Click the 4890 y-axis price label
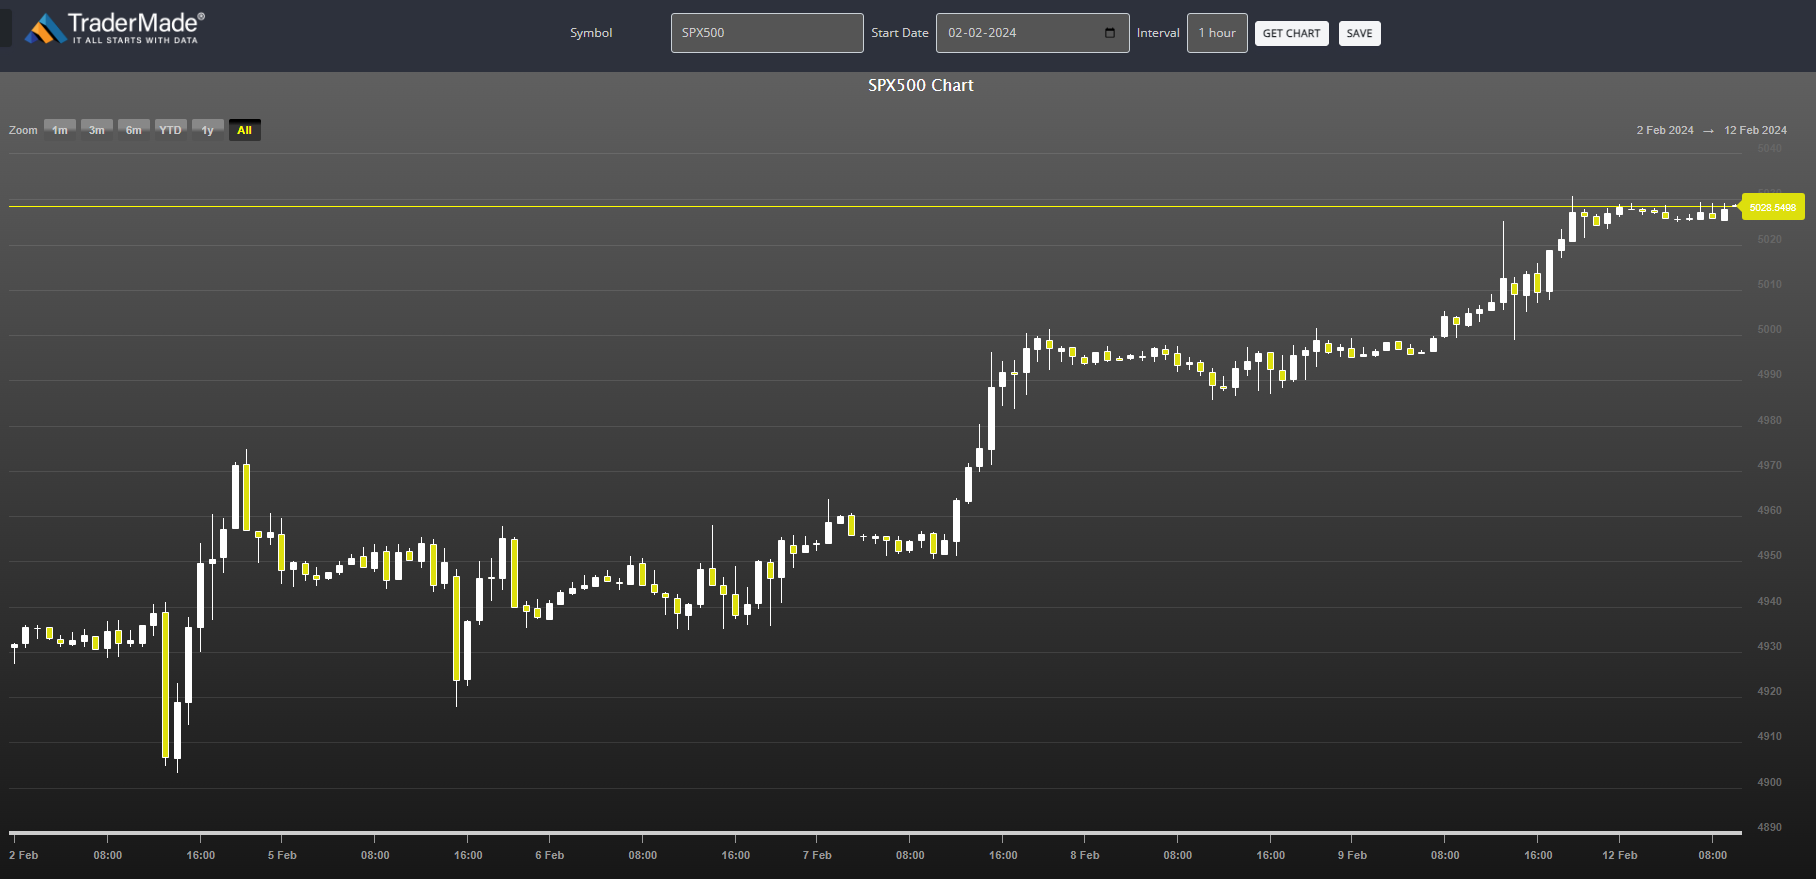The width and height of the screenshot is (1816, 879). [x=1770, y=827]
